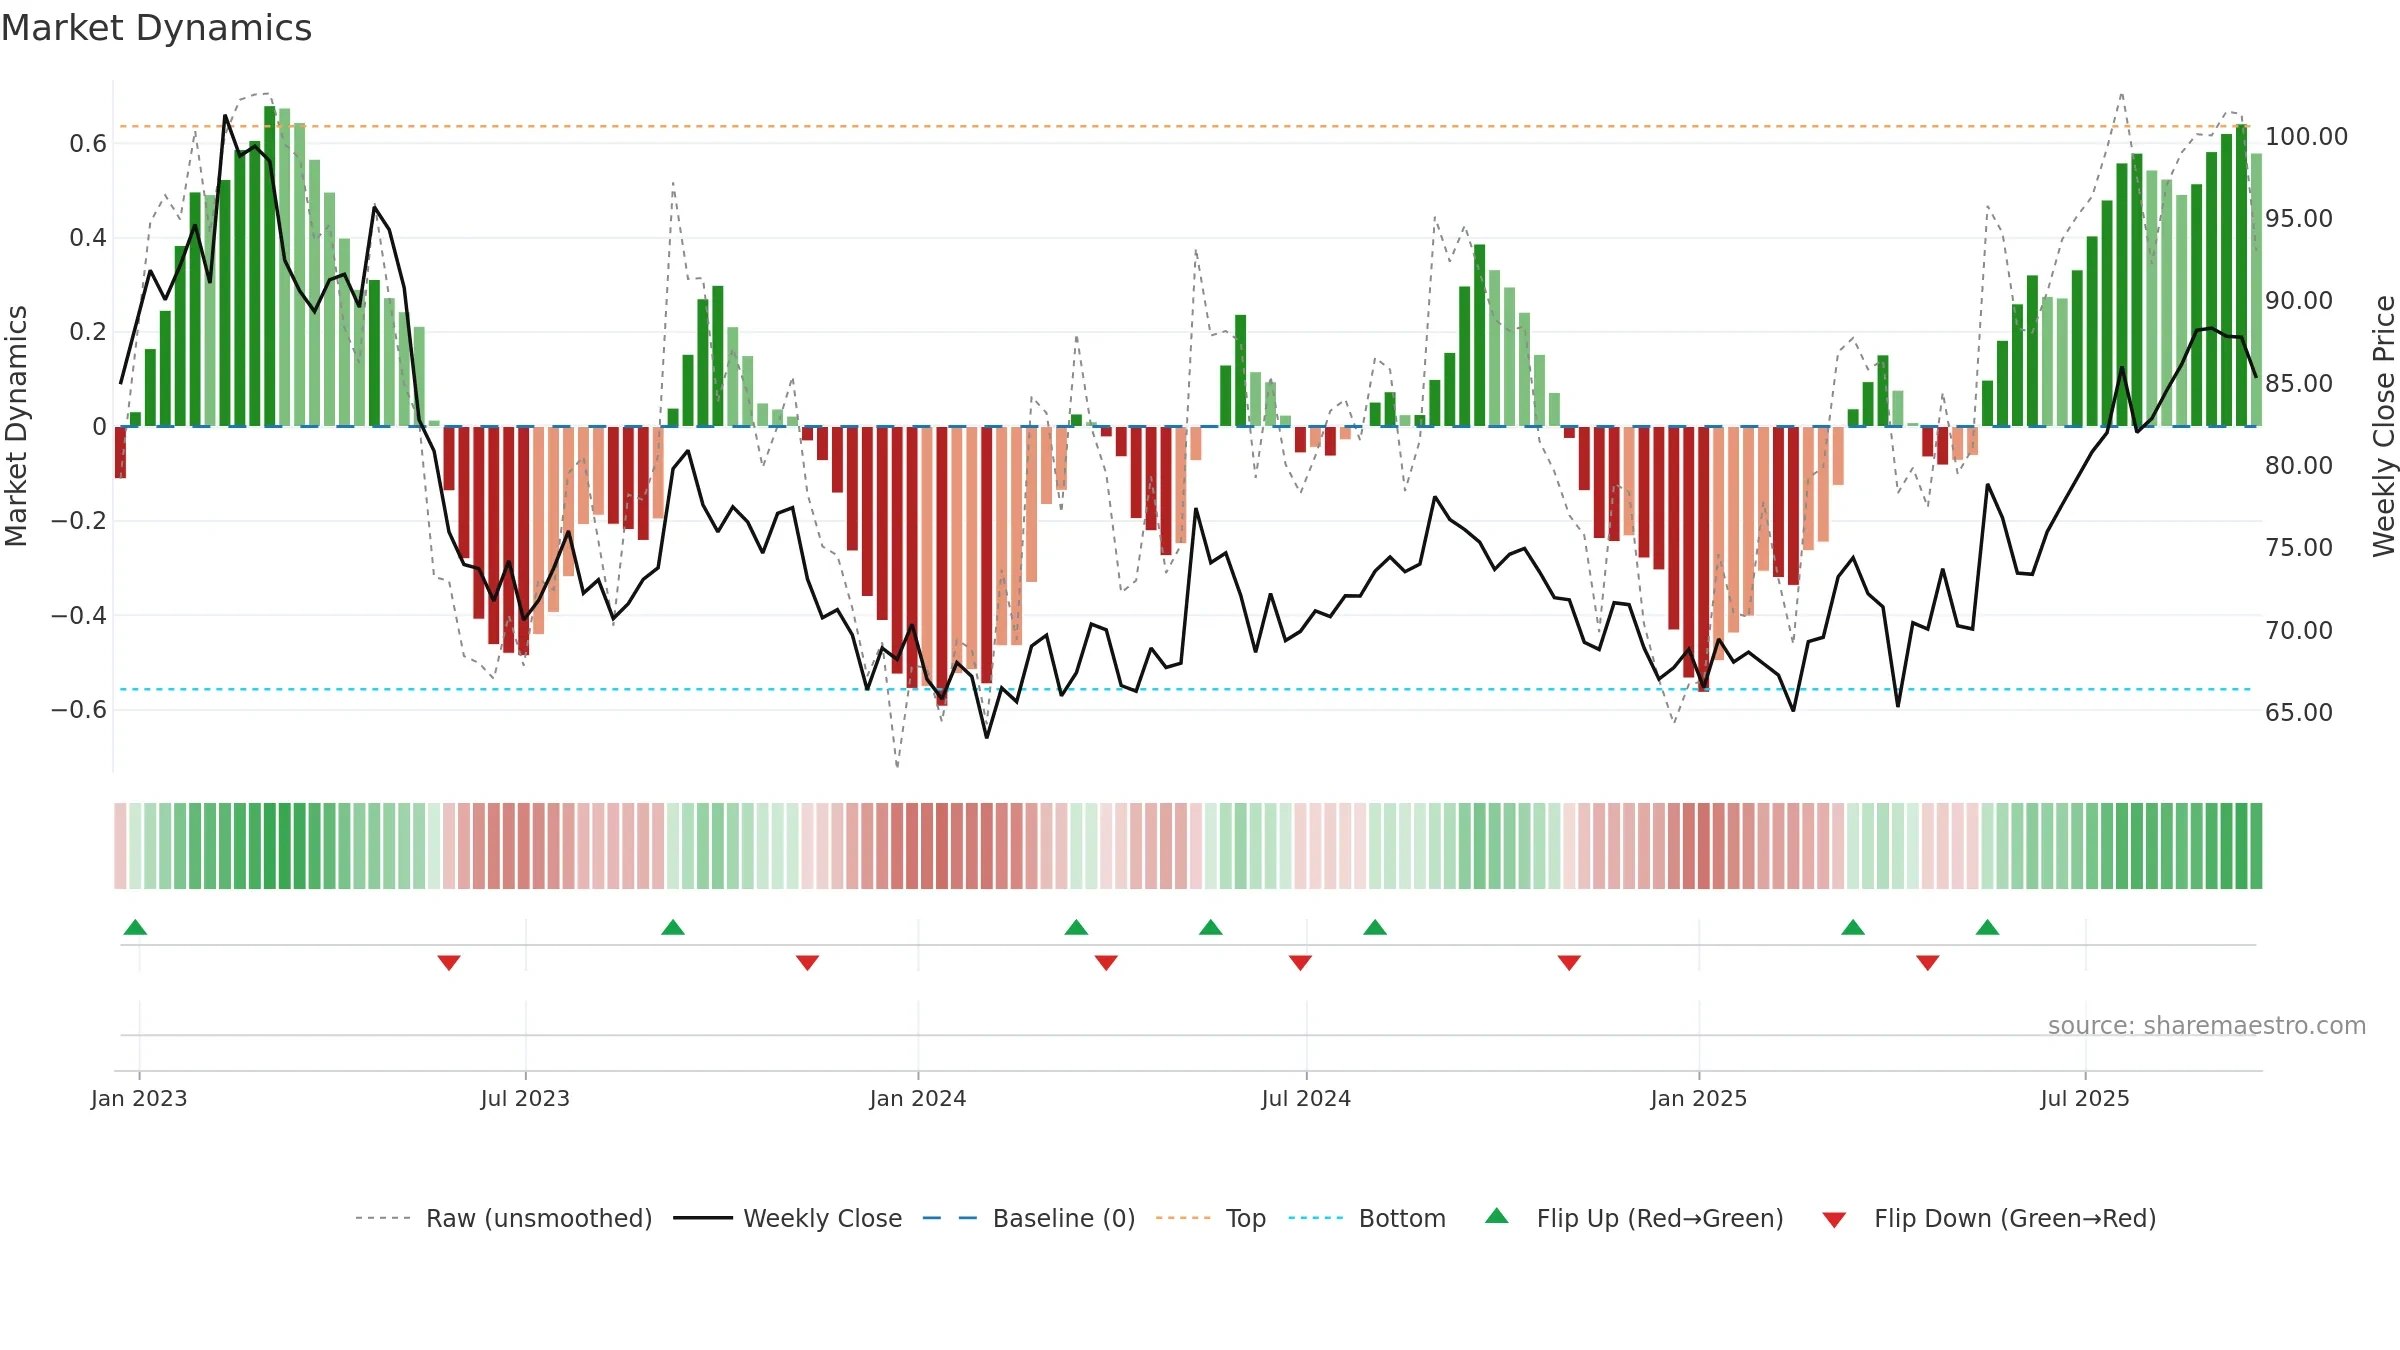This screenshot has height=1350, width=2400.
Task: Click the green flip-up triangle at January 2023
Action: coord(135,927)
